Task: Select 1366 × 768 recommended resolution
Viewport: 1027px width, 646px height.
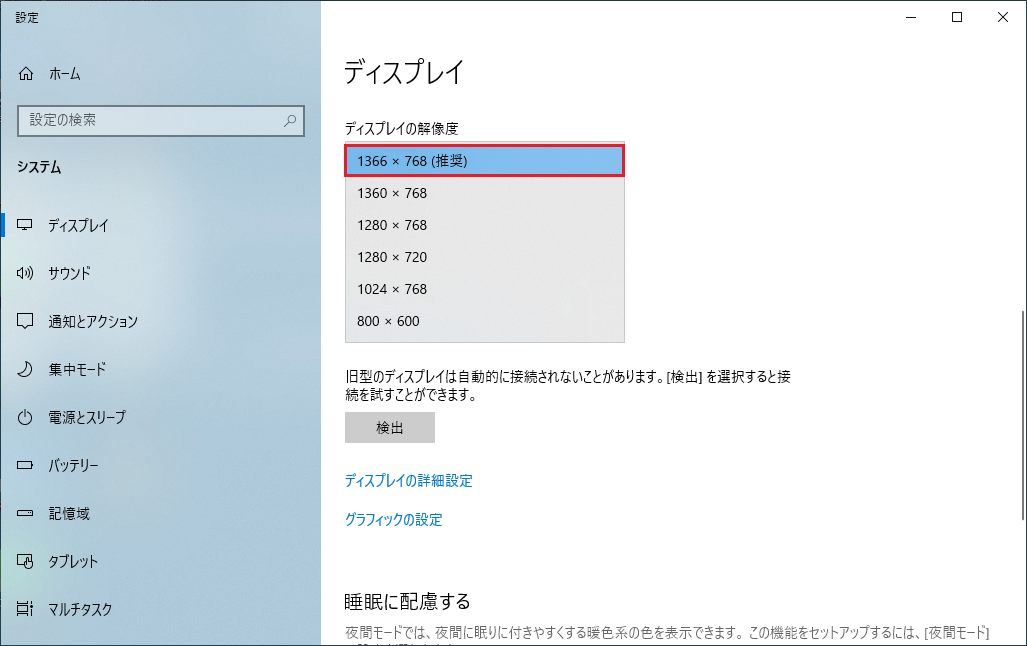Action: tap(484, 161)
